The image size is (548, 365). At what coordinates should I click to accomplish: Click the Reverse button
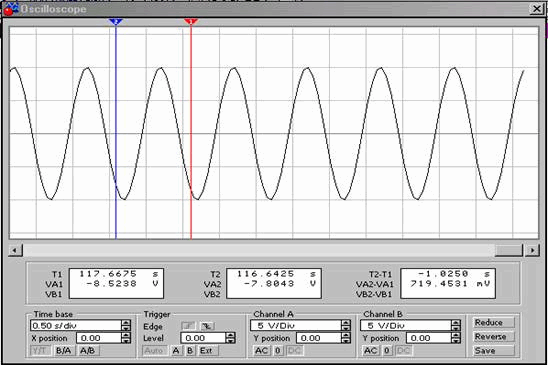coord(493,336)
